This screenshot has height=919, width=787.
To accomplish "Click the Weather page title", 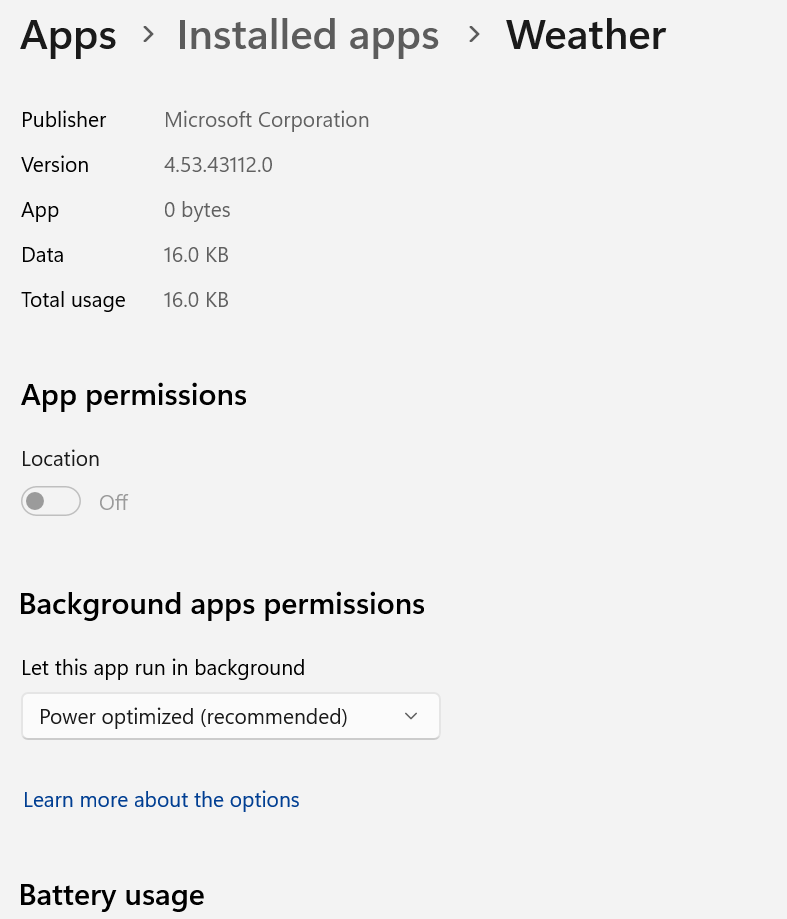I will tap(585, 36).
